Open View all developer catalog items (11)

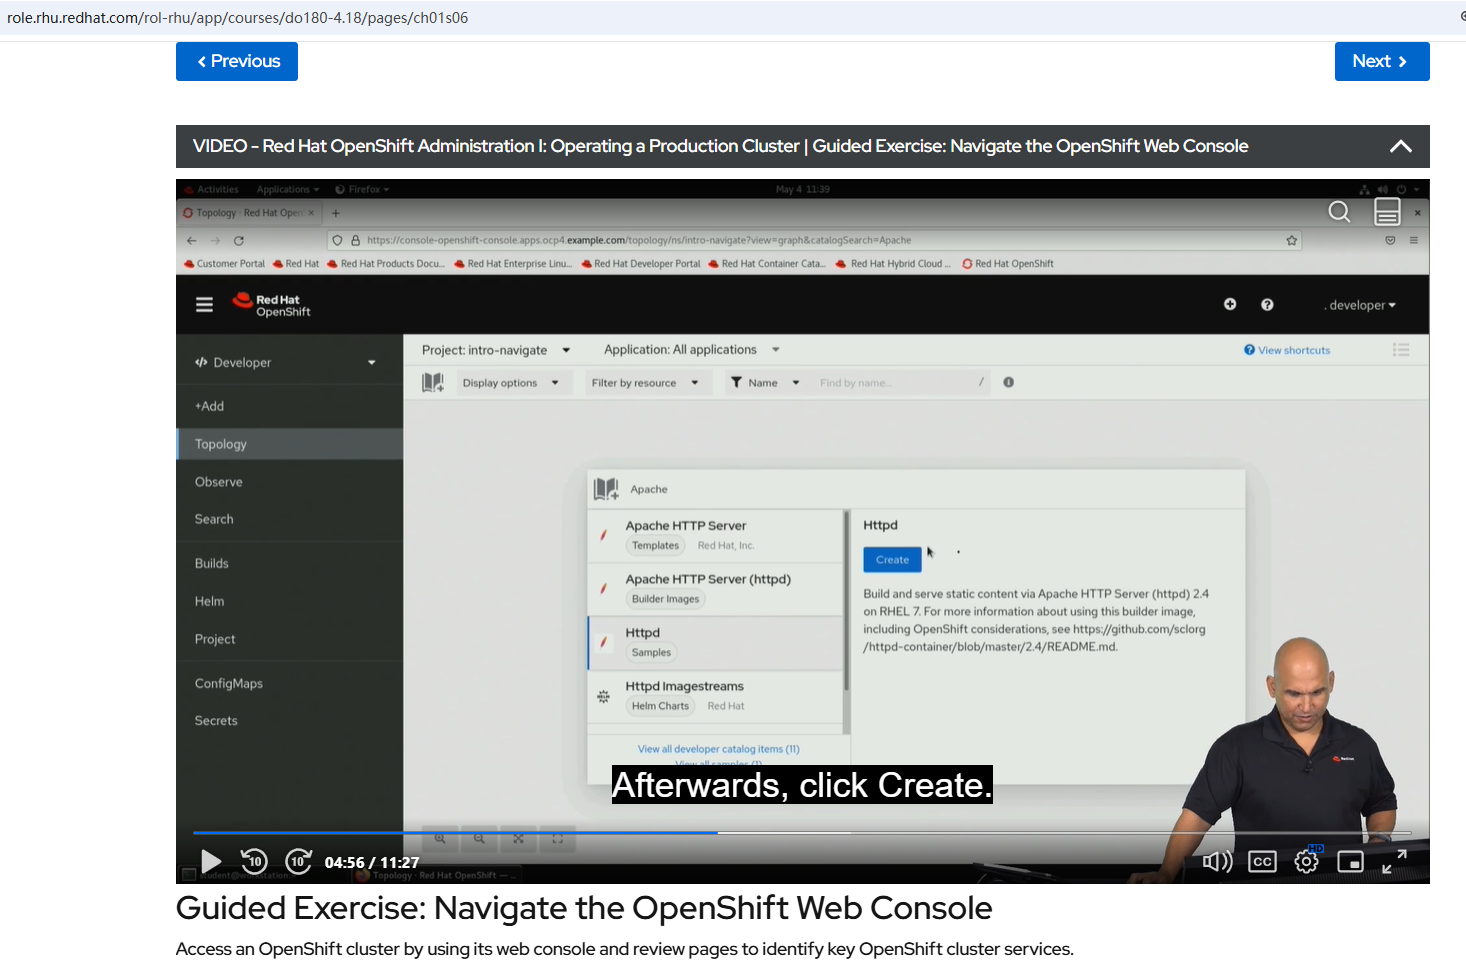tap(719, 749)
